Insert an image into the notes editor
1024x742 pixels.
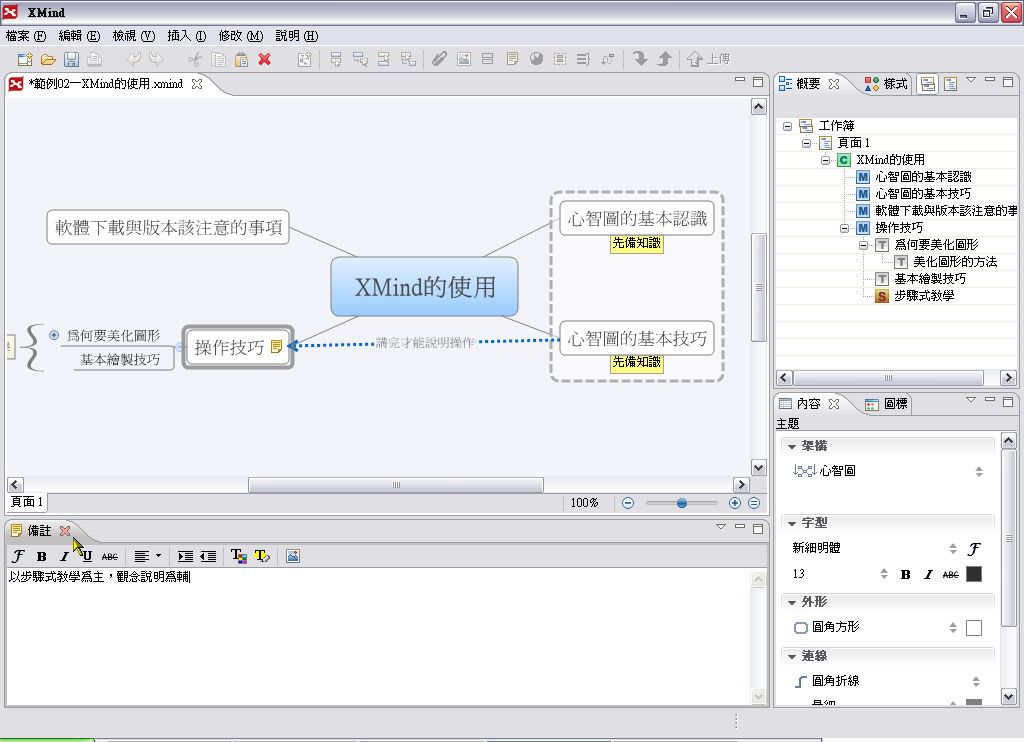[293, 556]
